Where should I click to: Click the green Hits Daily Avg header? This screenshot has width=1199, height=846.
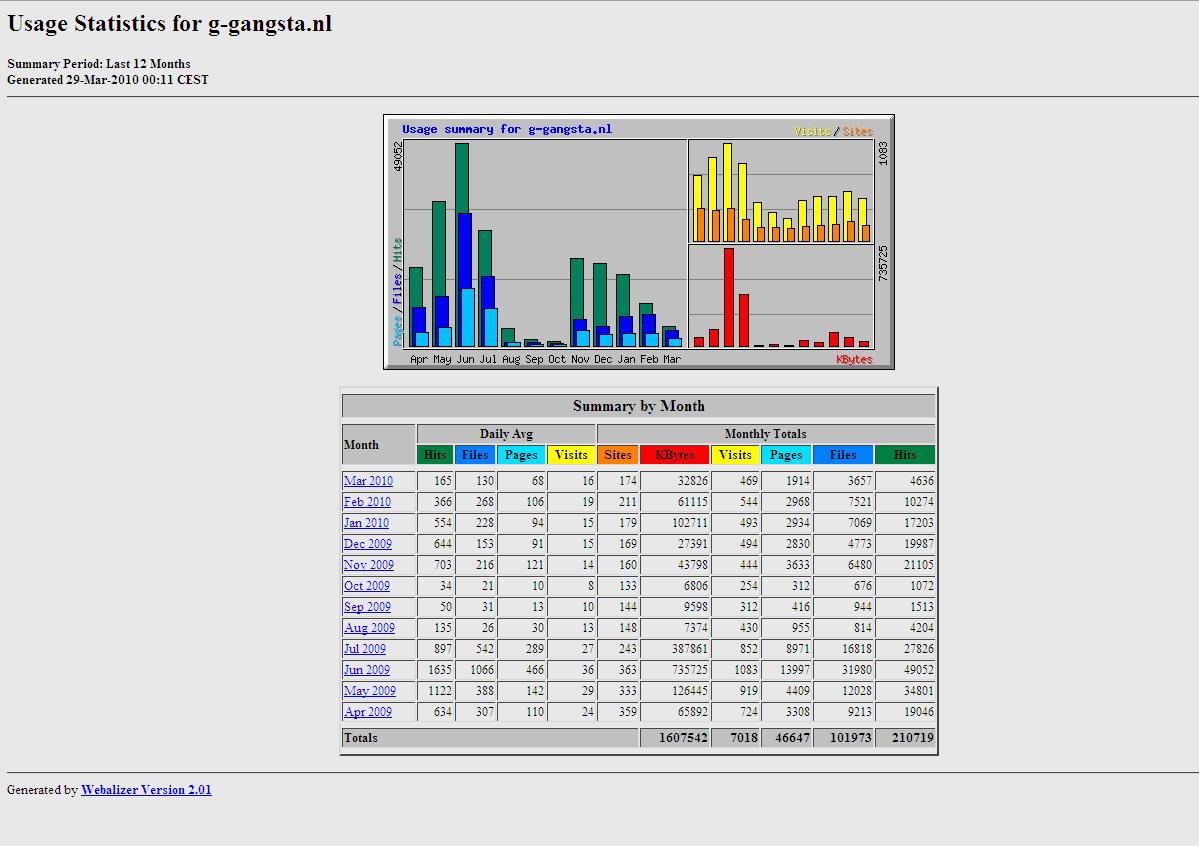point(435,455)
